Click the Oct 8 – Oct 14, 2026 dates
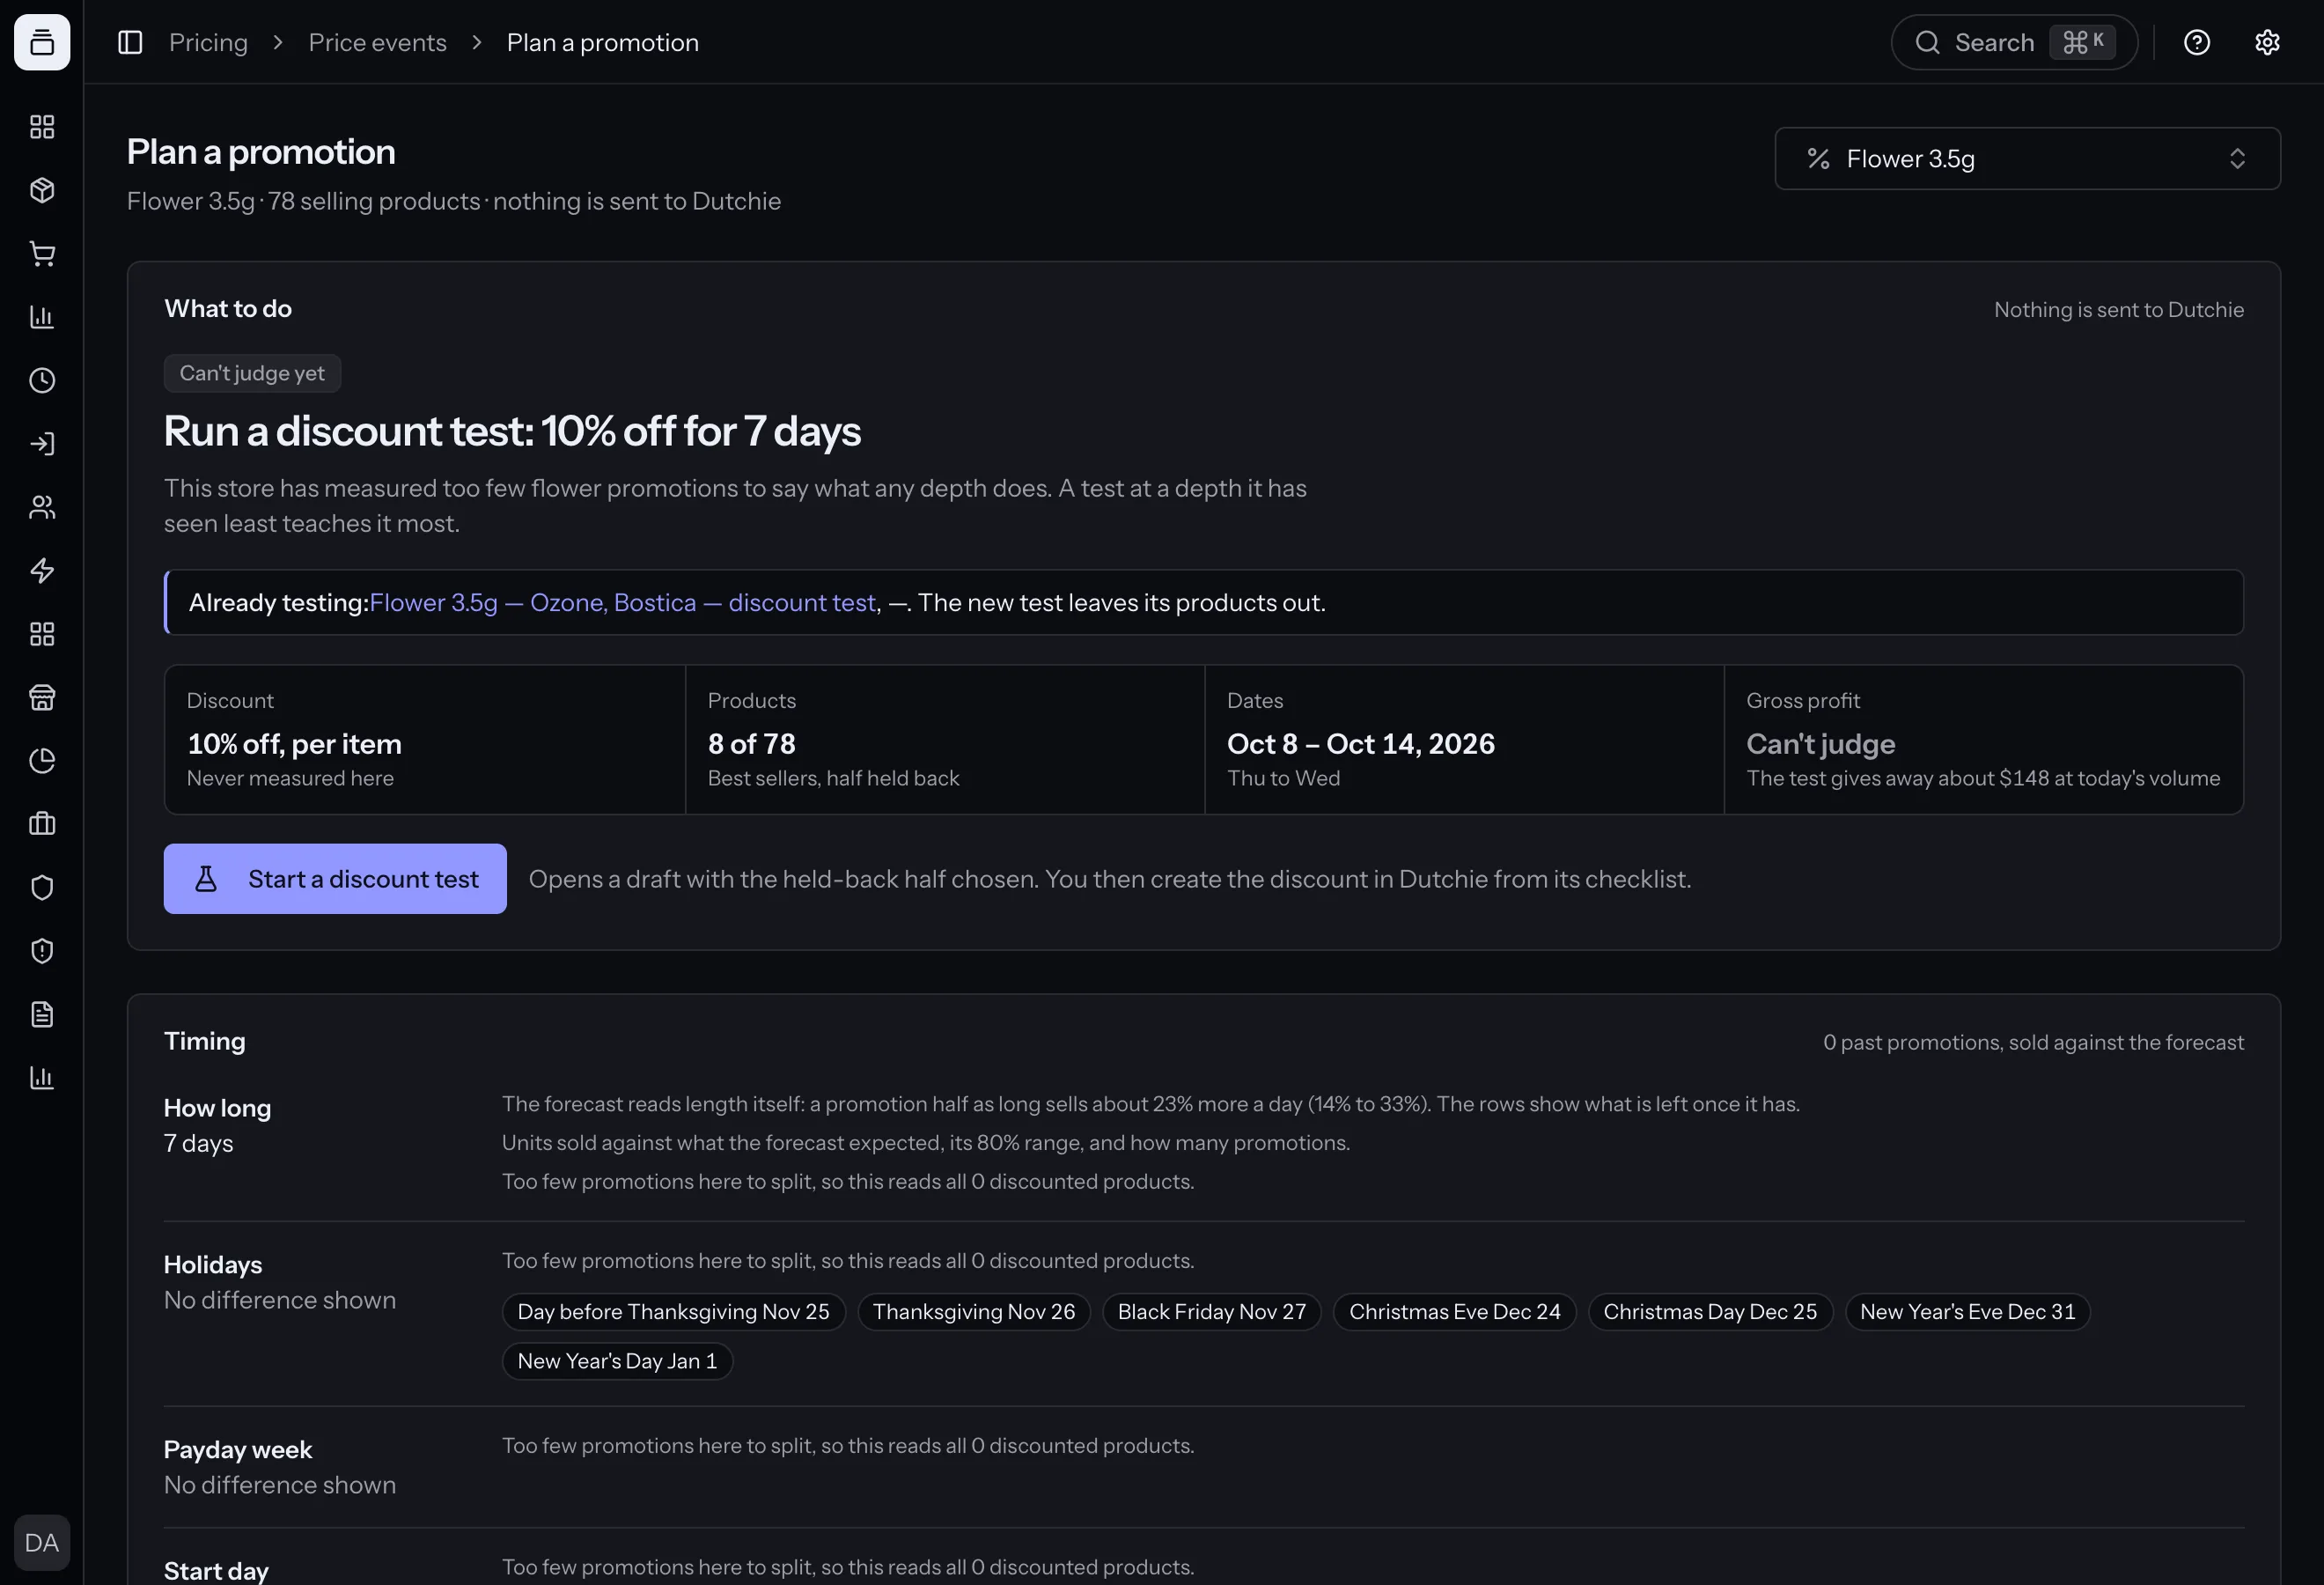The height and width of the screenshot is (1585, 2324). tap(1360, 743)
